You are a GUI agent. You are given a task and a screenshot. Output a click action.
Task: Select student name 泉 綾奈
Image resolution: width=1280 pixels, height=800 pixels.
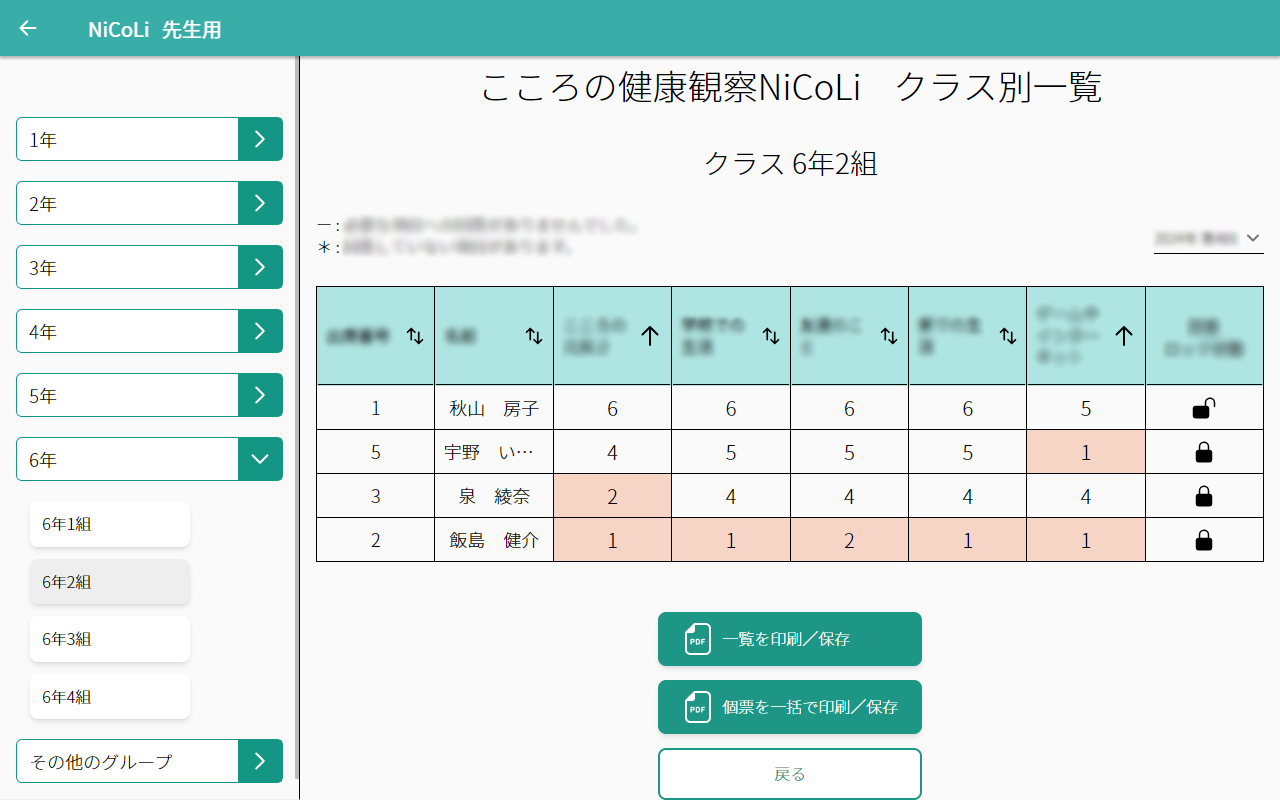pyautogui.click(x=494, y=496)
